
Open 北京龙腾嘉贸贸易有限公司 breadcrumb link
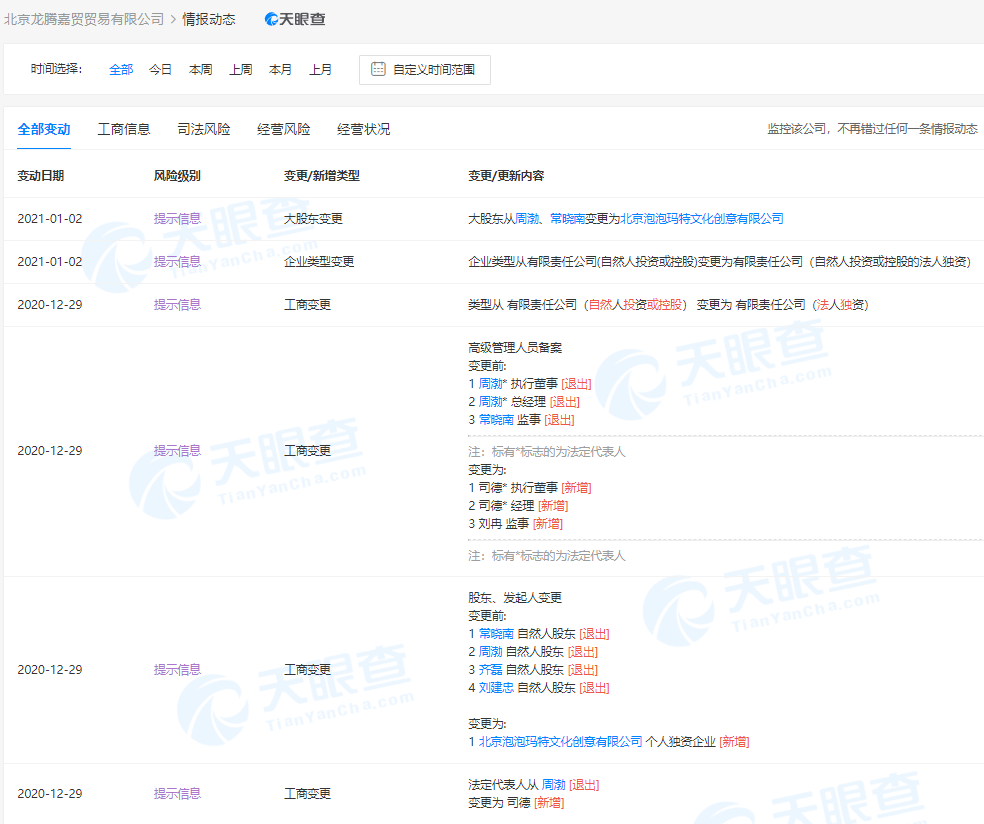coord(84,19)
